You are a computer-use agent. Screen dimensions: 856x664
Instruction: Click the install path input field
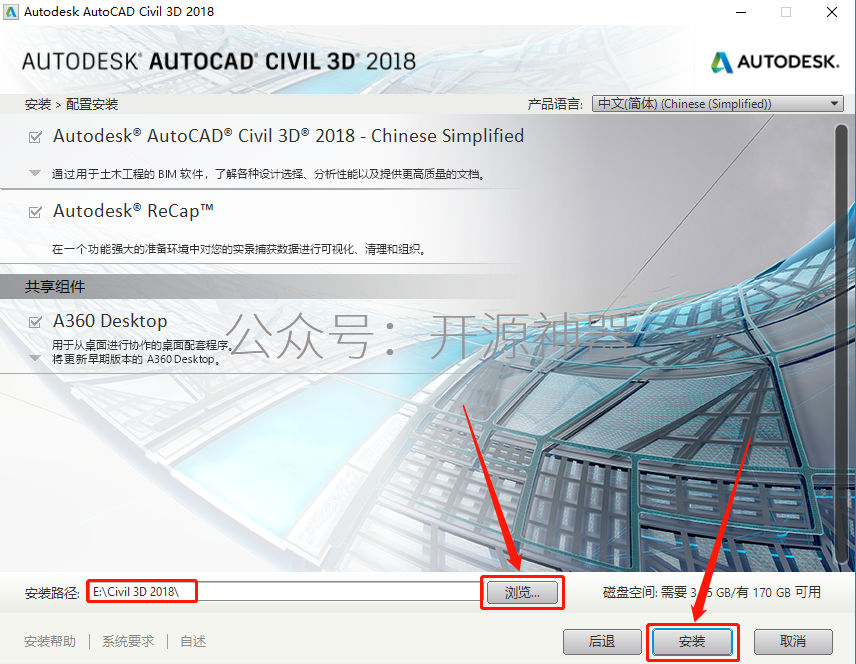tap(284, 592)
